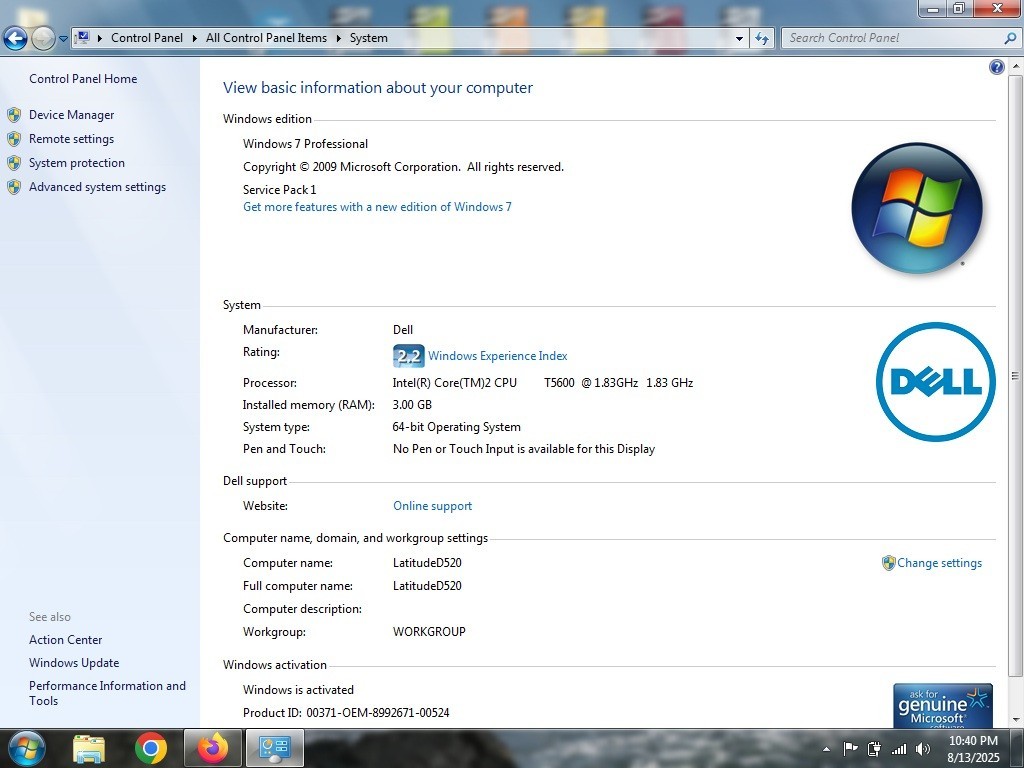Expand the arrow before Control Panel breadcrumb

(x=100, y=38)
